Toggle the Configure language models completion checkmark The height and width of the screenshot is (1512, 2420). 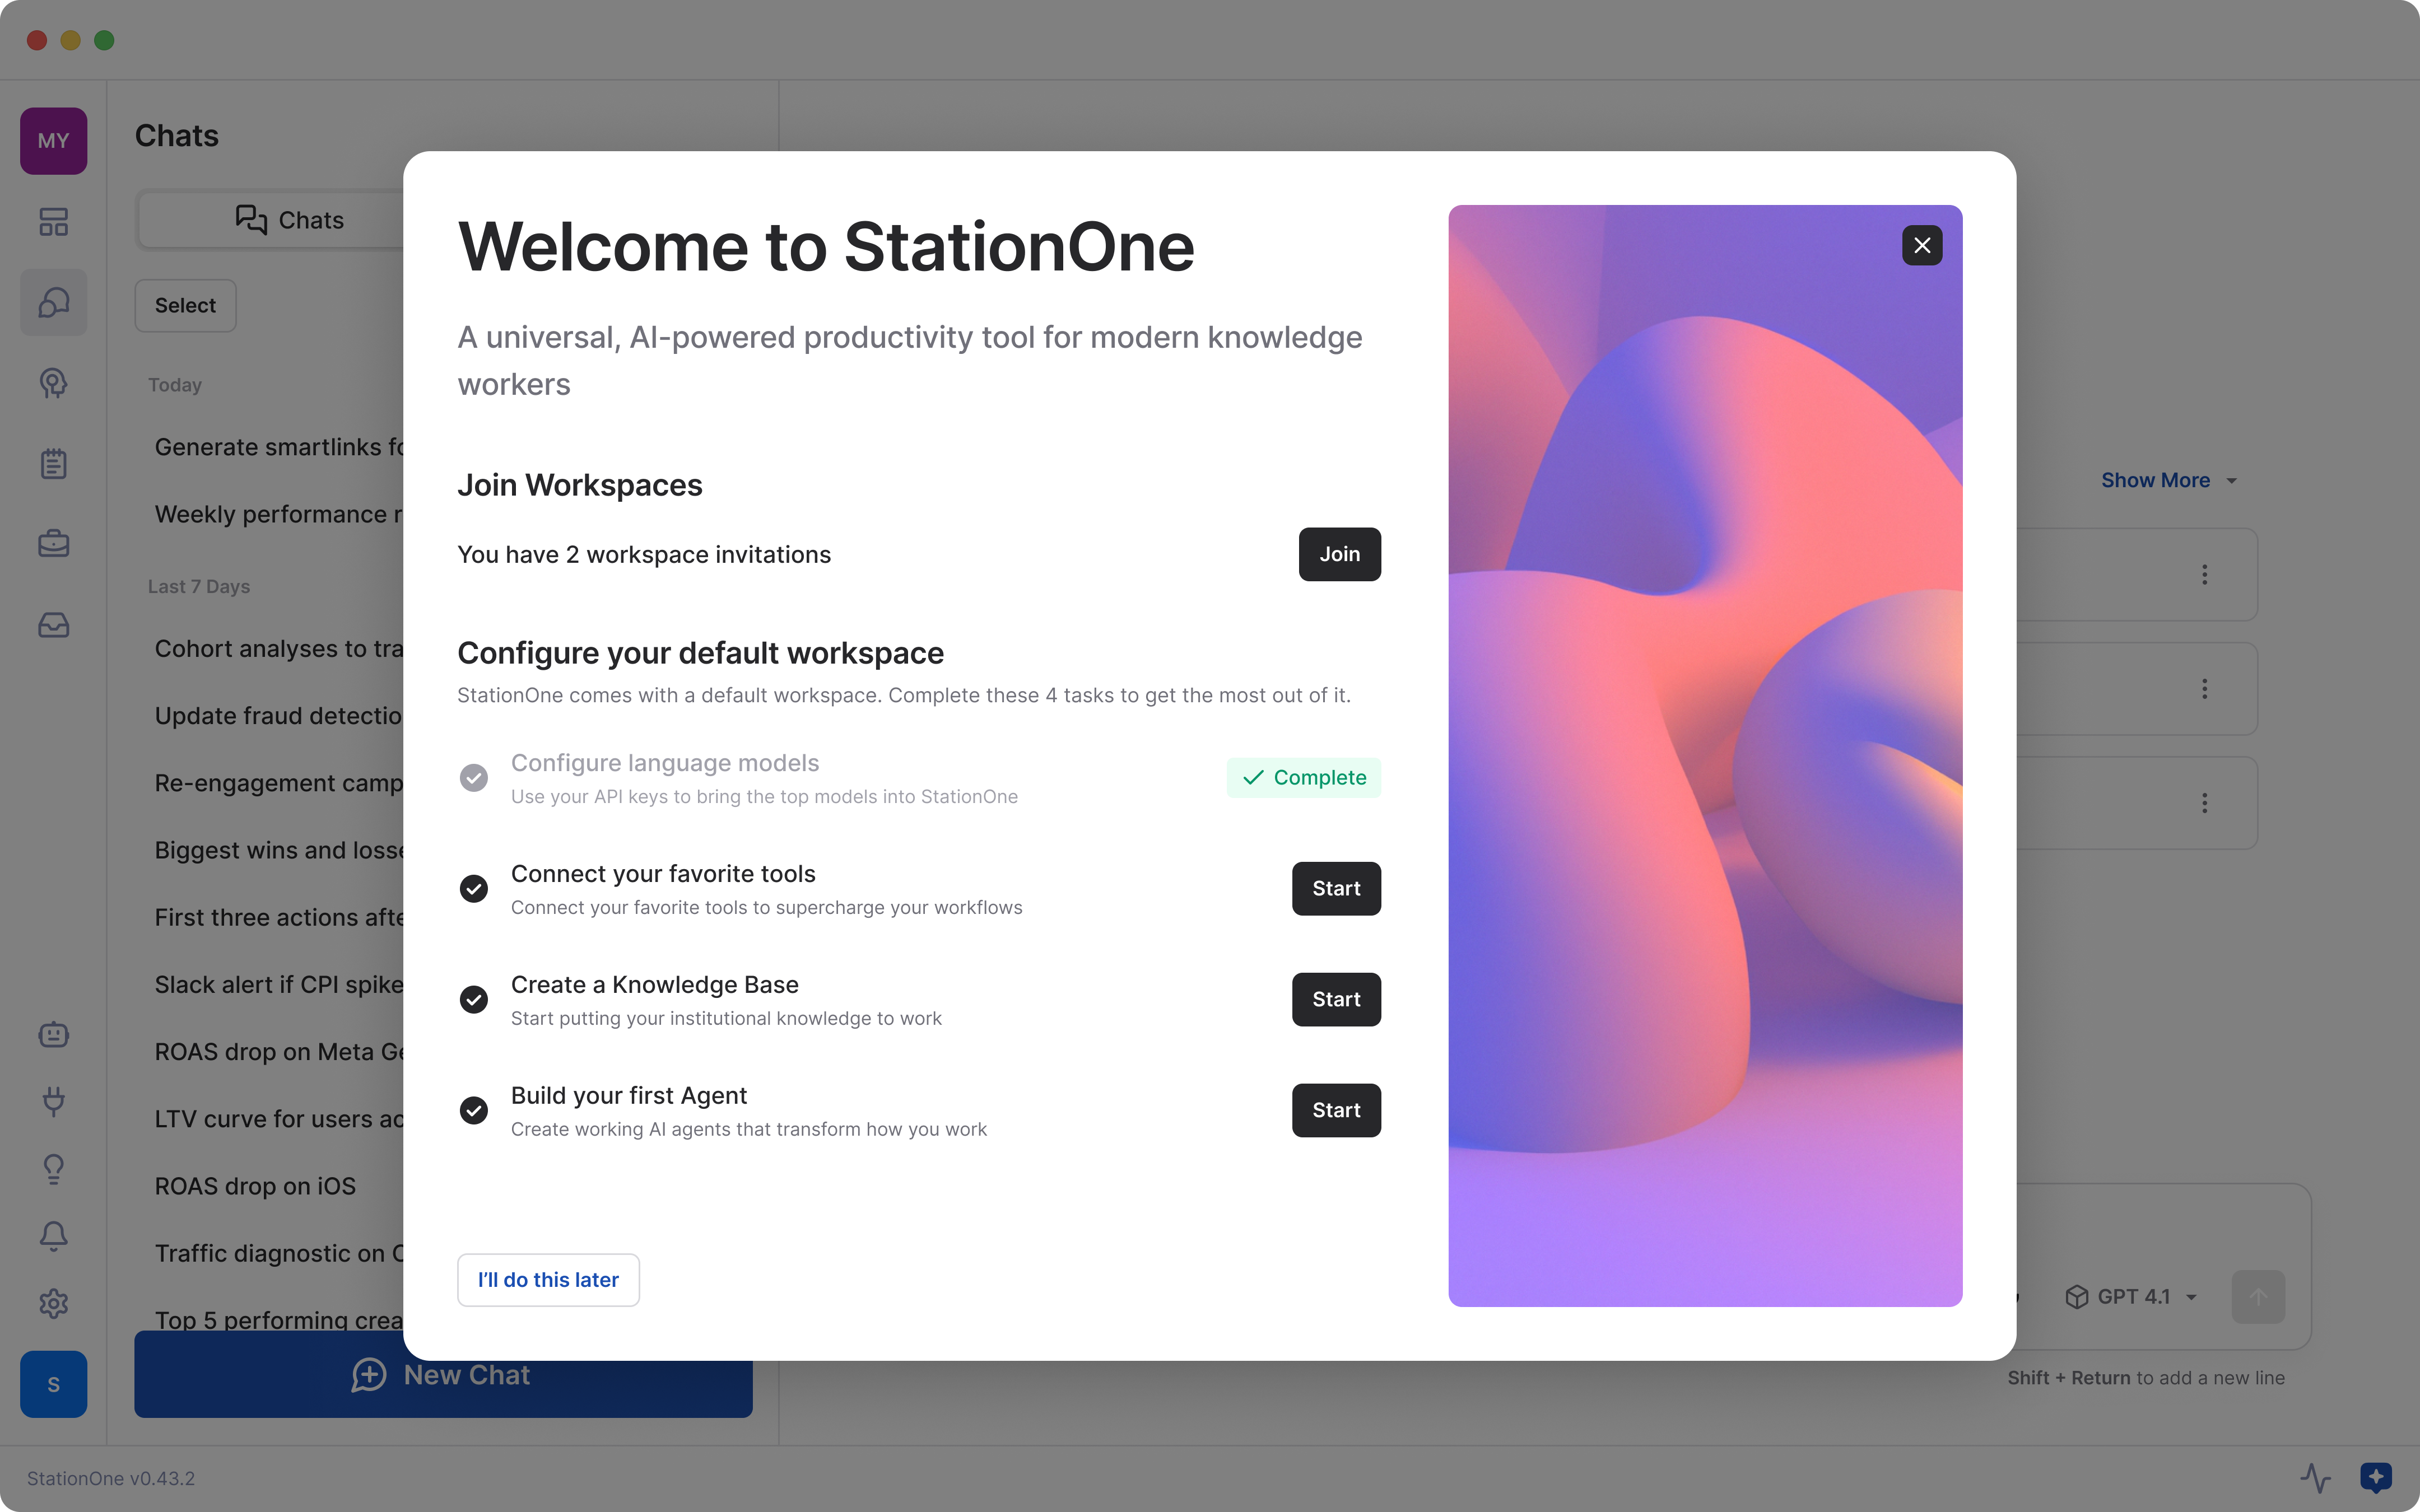click(473, 777)
